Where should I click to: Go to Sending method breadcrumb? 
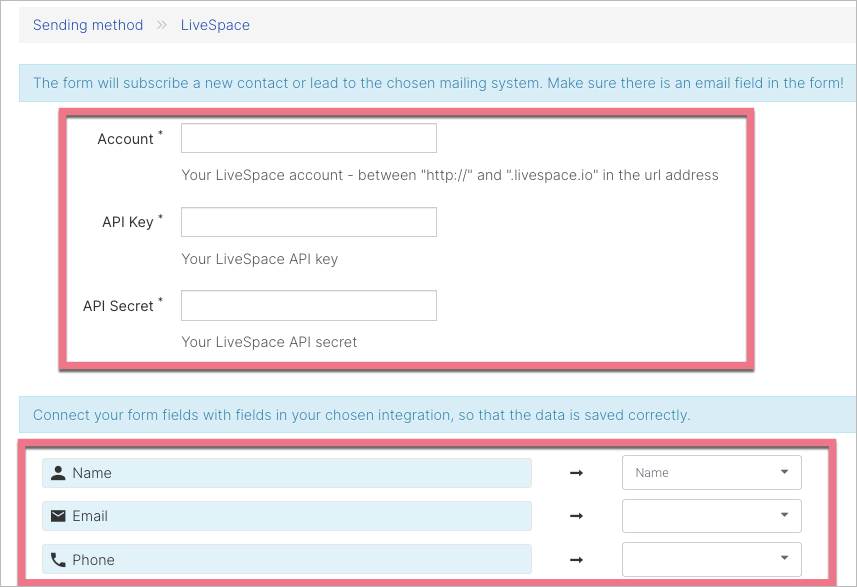click(x=88, y=25)
